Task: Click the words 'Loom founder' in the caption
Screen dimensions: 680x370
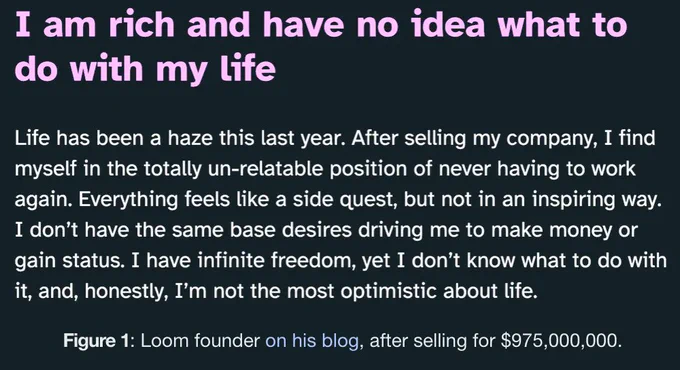Action: [200, 341]
